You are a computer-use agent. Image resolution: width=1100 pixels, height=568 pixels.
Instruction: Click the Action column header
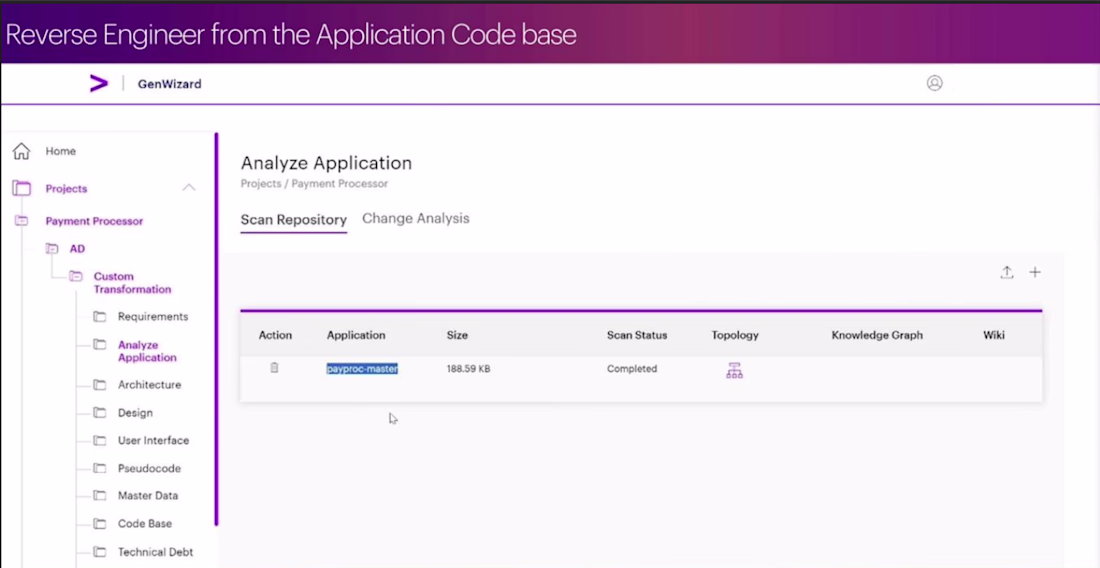275,335
